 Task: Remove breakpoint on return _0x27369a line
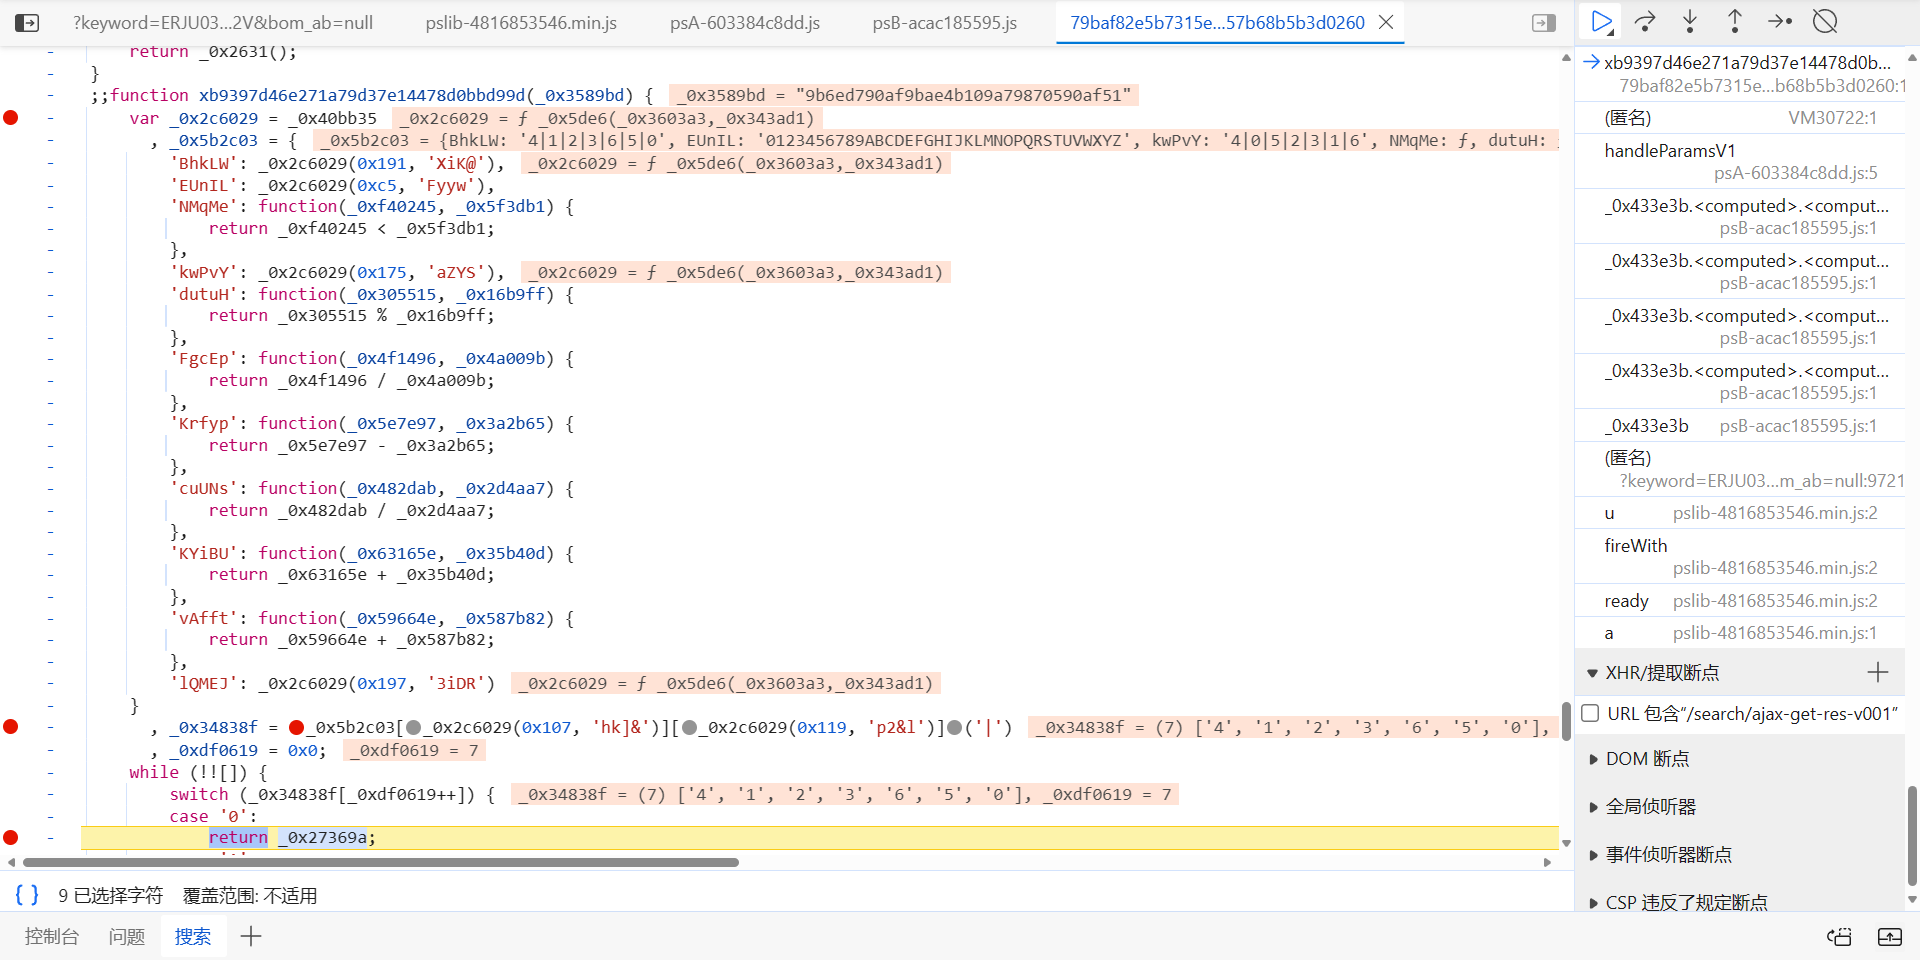tap(11, 837)
